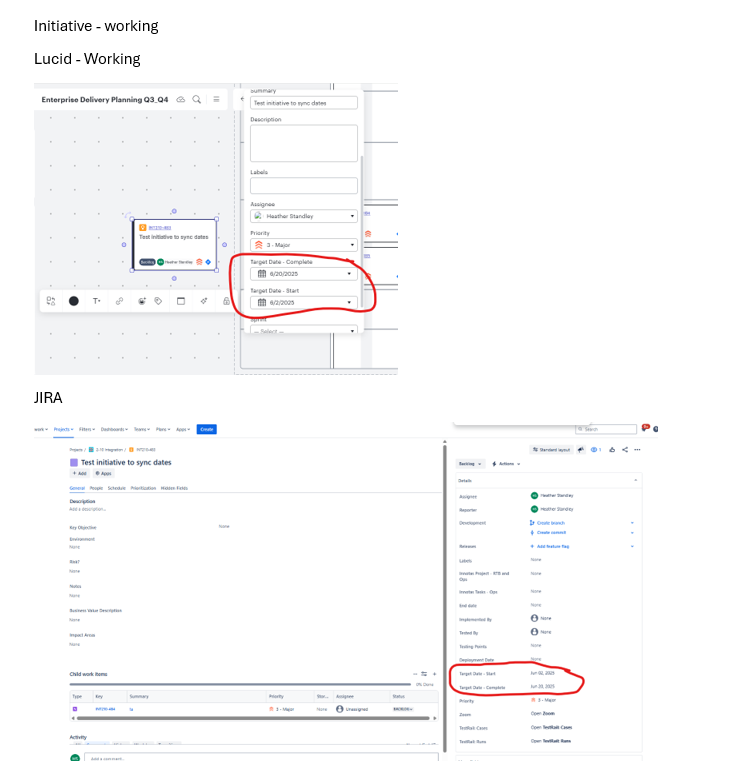Click the thumbs-up vote icon in Jira
Viewport: 742px width, 783px height.
(x=612, y=449)
